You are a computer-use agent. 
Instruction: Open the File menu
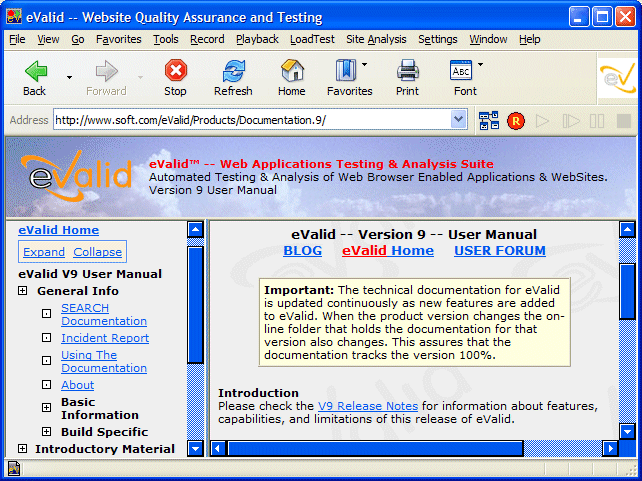point(17,39)
